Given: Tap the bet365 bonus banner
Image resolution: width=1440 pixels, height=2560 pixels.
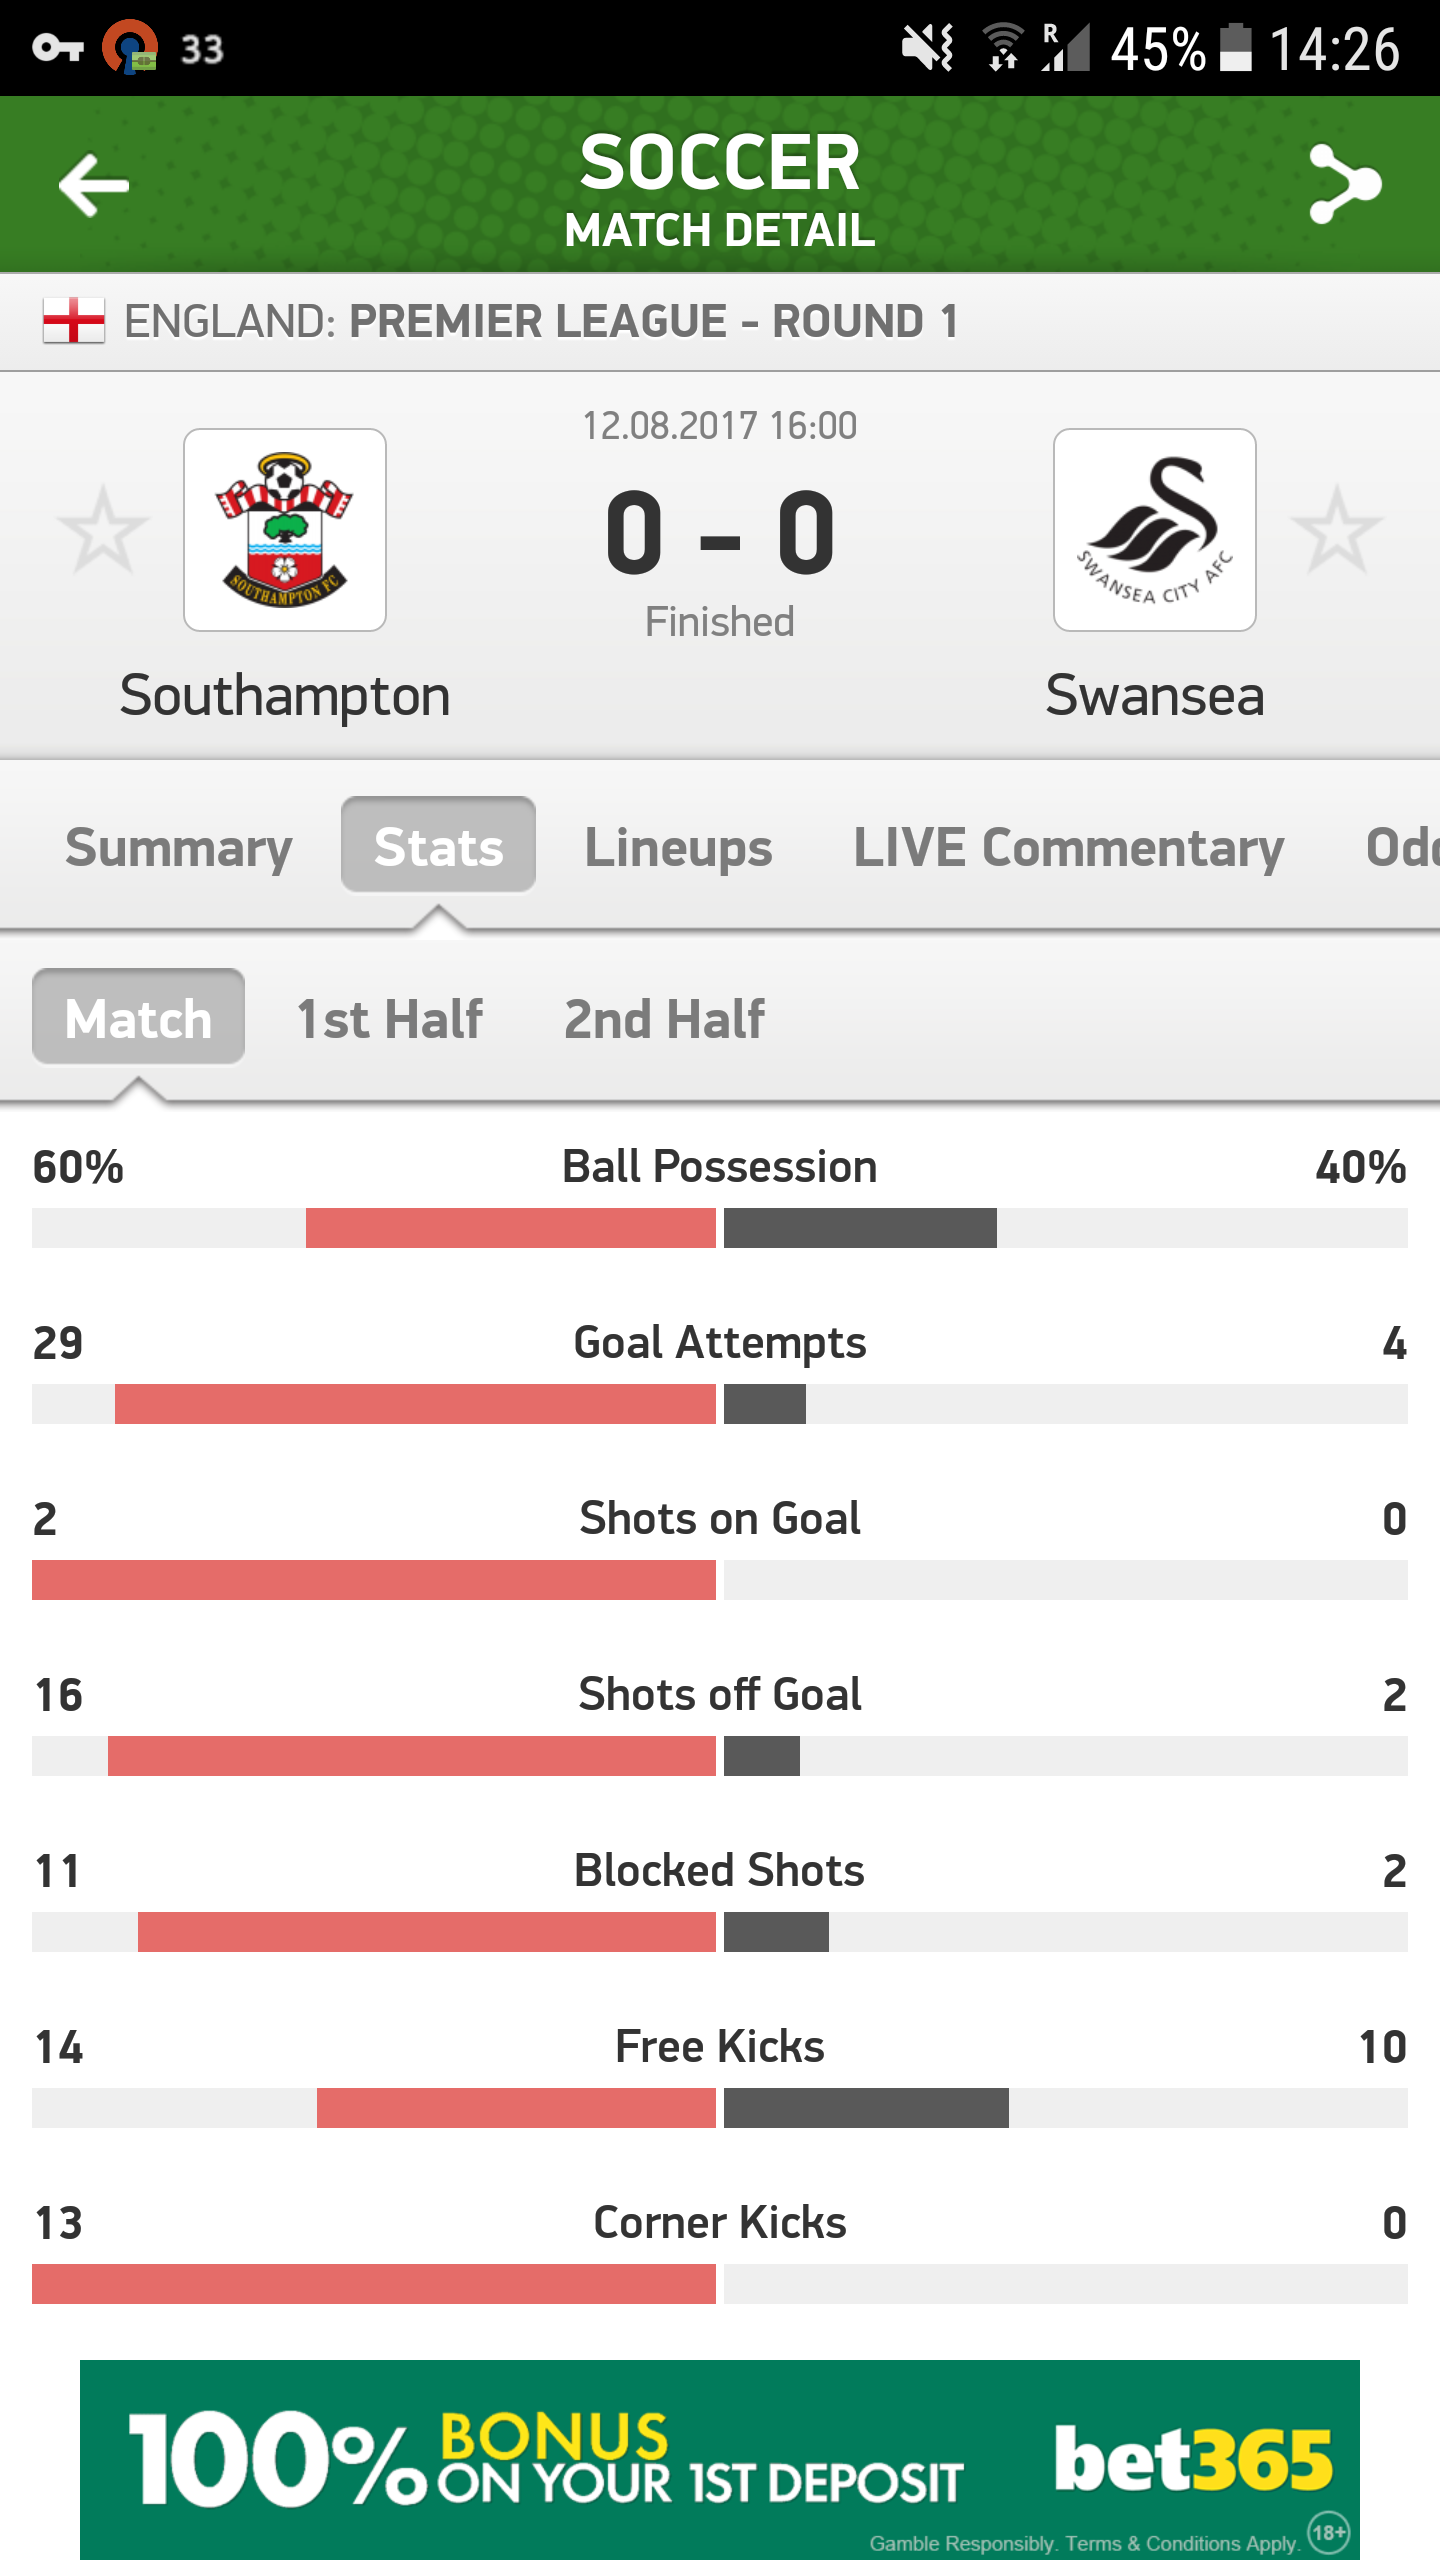Looking at the screenshot, I should (x=720, y=2459).
